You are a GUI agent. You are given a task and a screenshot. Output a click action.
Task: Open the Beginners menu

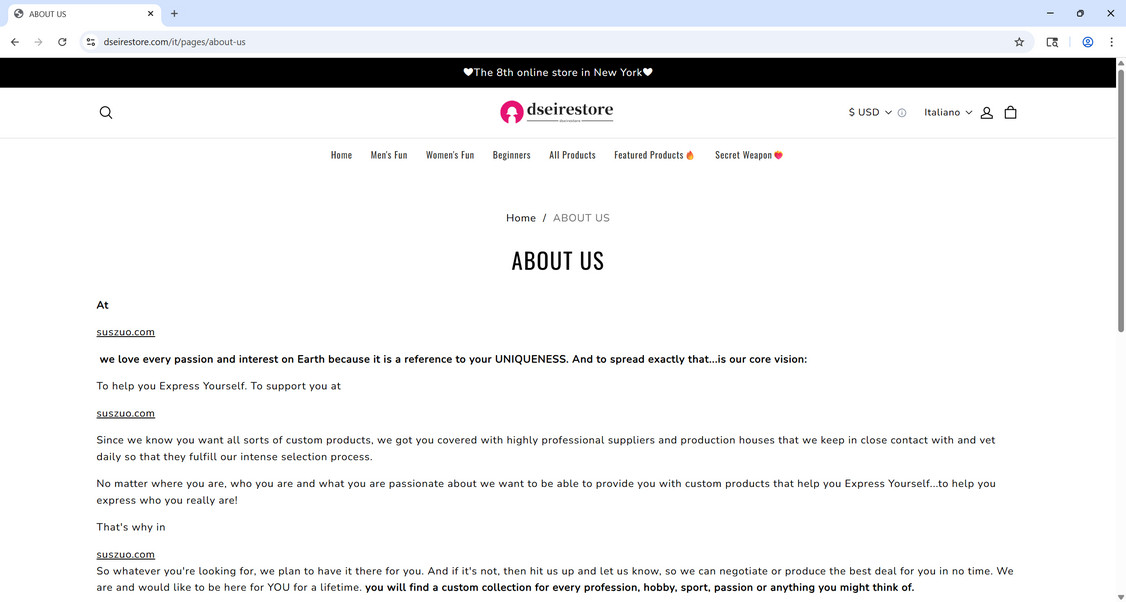[x=511, y=154]
